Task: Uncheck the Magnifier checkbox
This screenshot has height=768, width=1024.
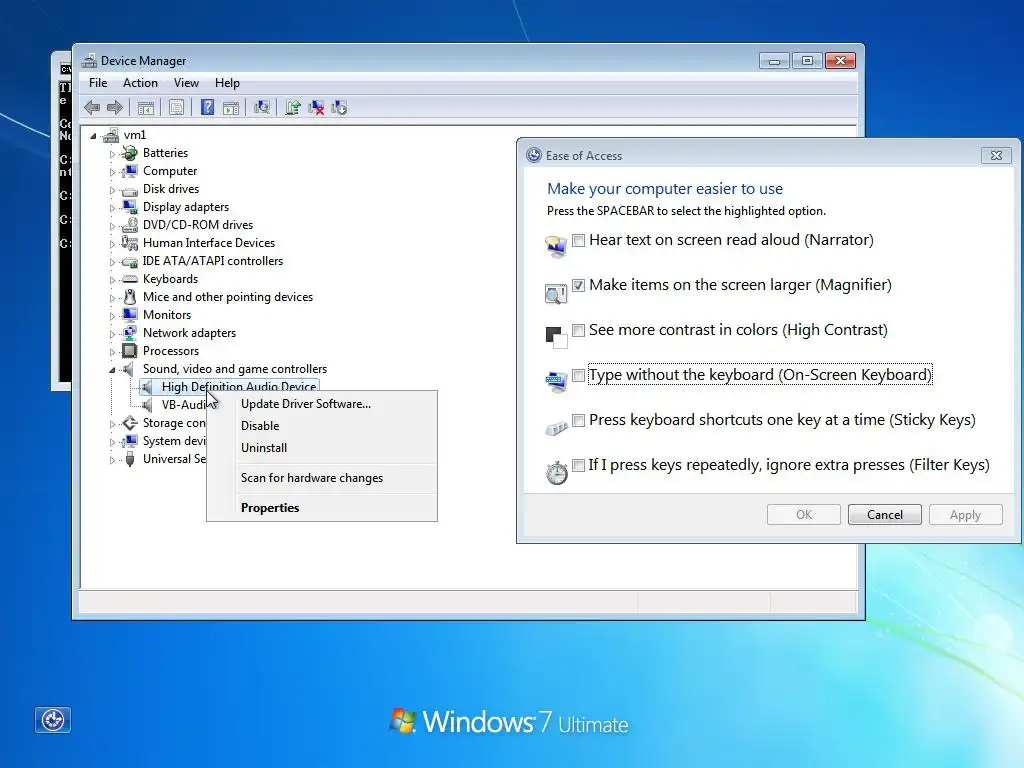Action: coord(579,285)
